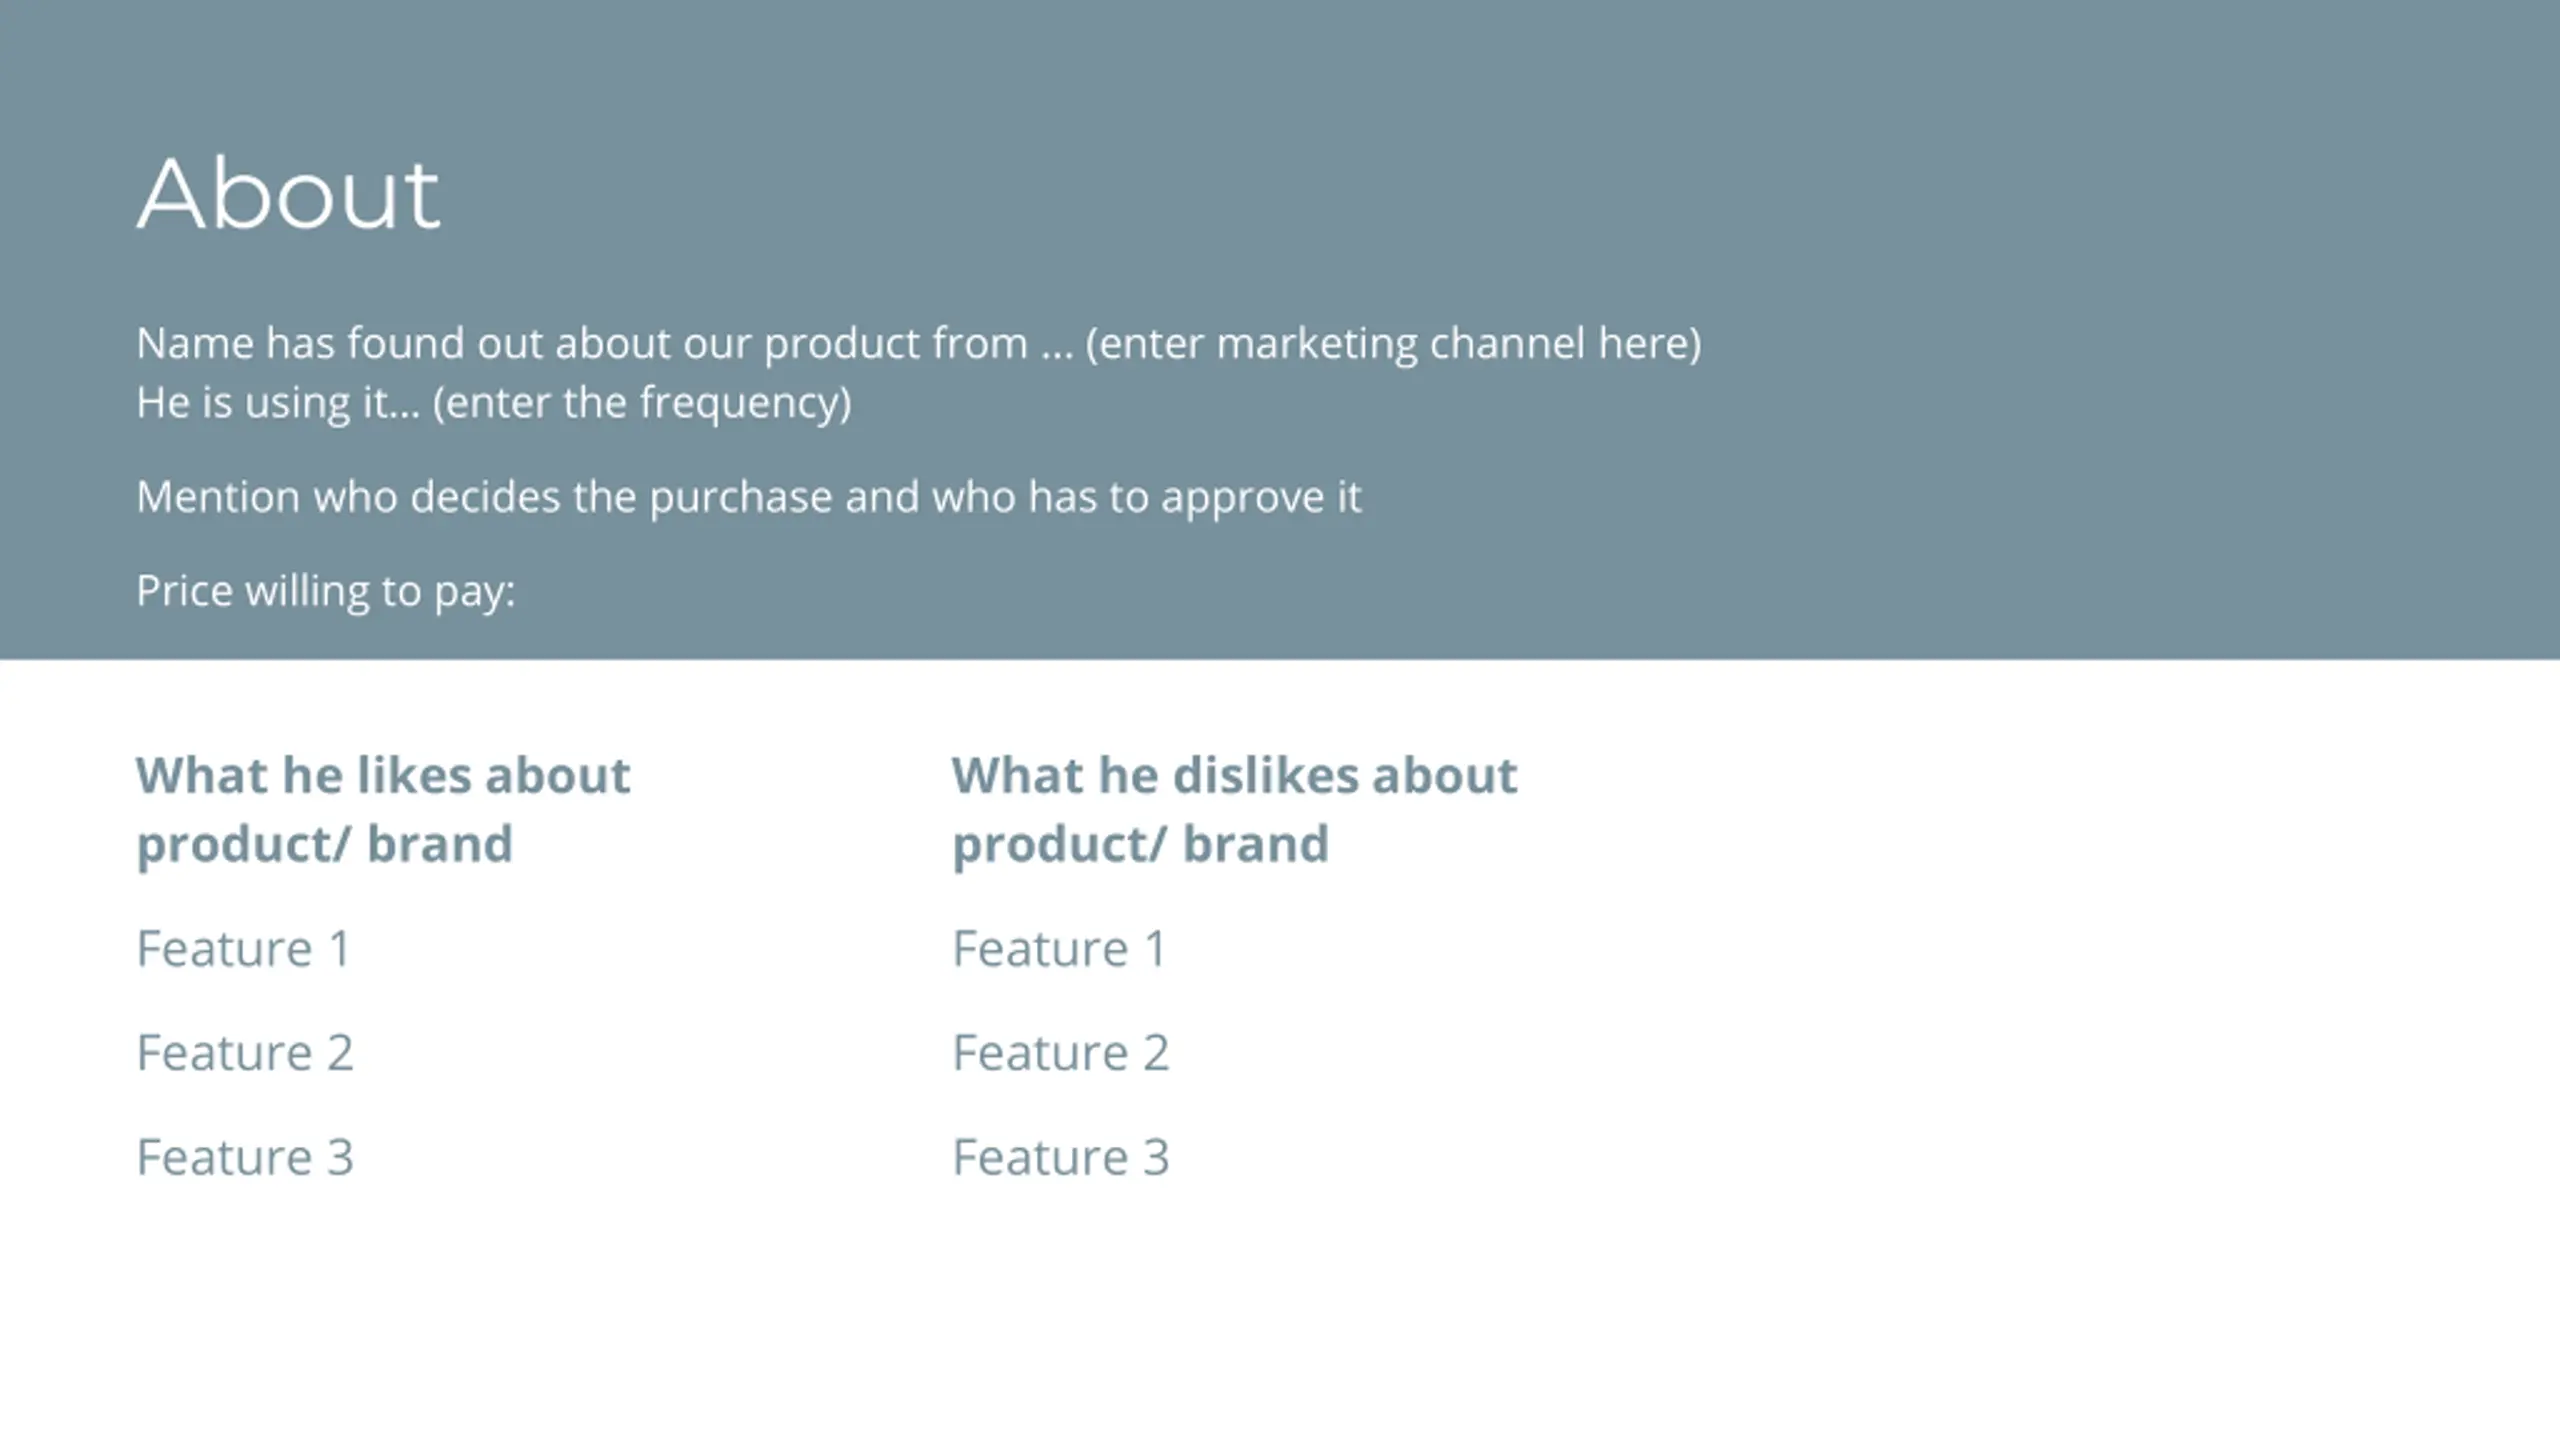2560x1440 pixels.
Task: Click Feature 2 in the likes column
Action: [x=245, y=1052]
